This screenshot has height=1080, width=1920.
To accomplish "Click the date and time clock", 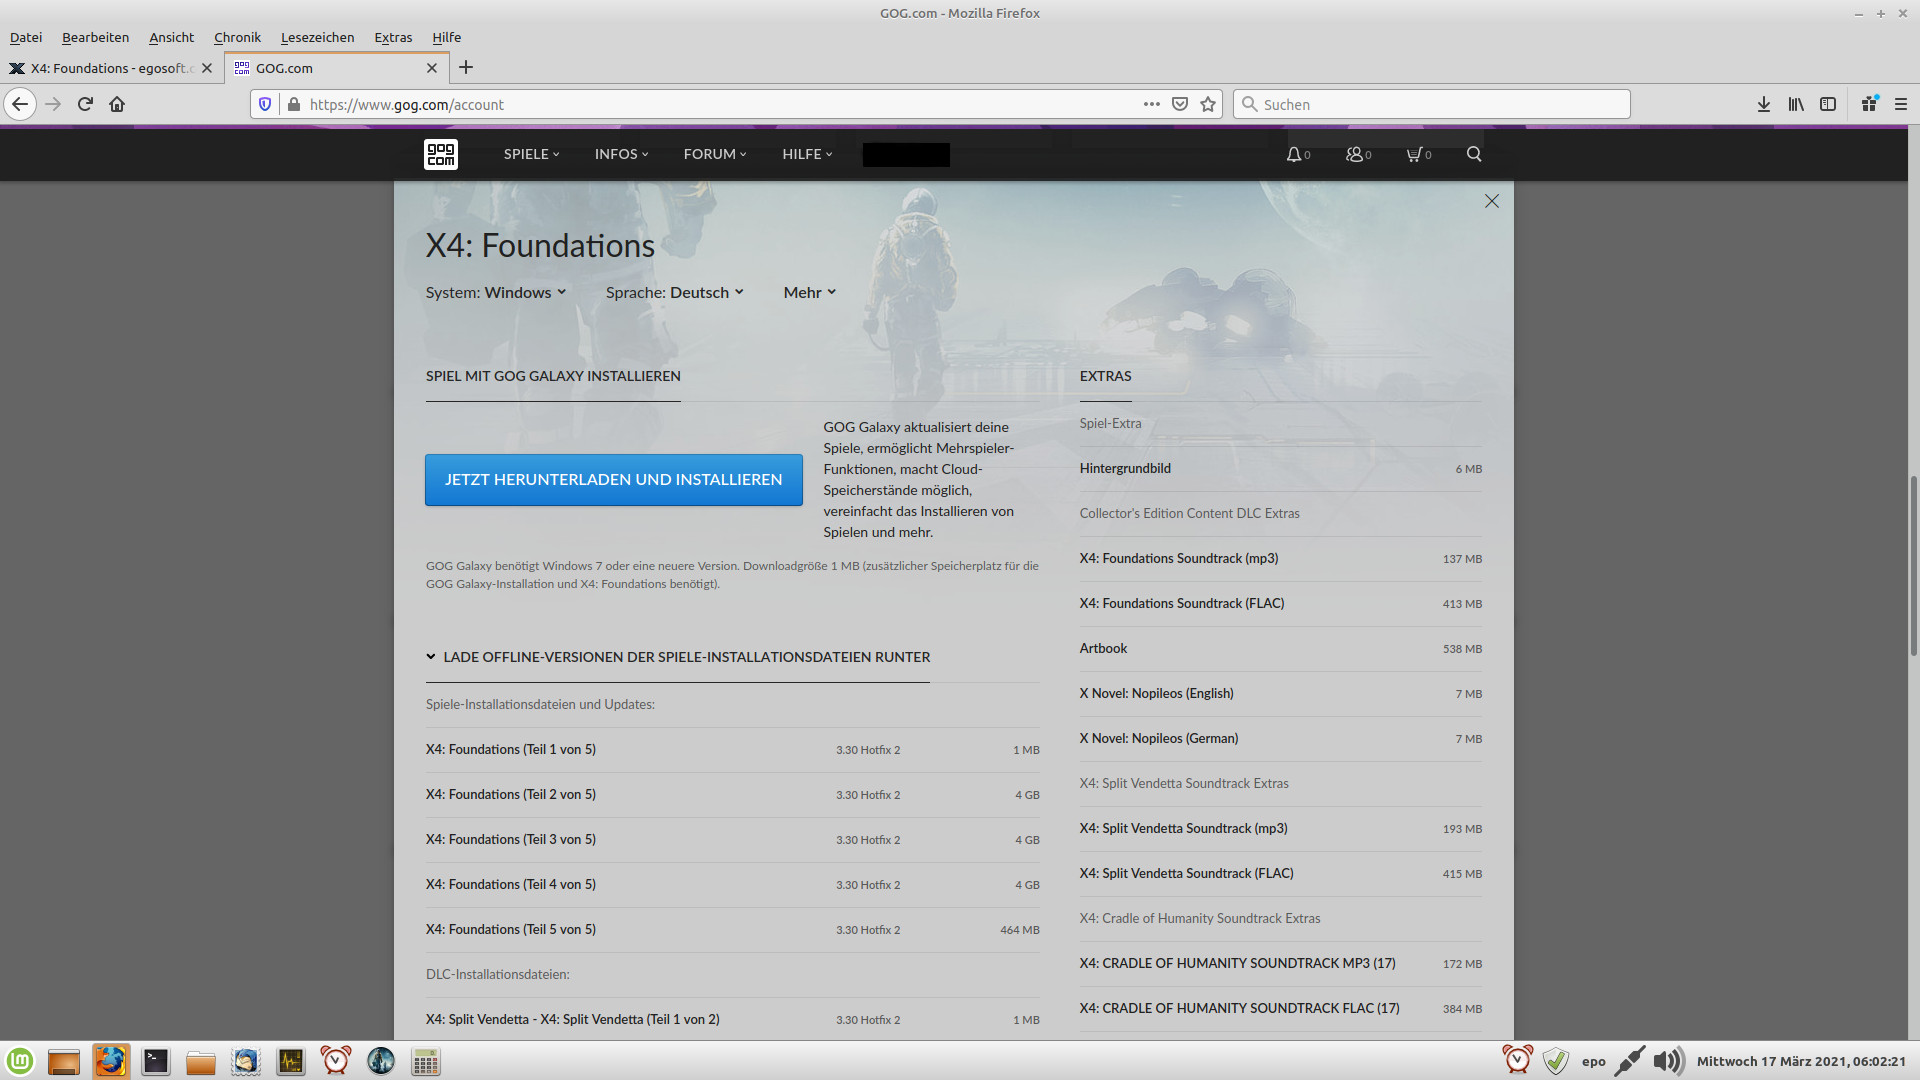I will tap(1801, 1061).
